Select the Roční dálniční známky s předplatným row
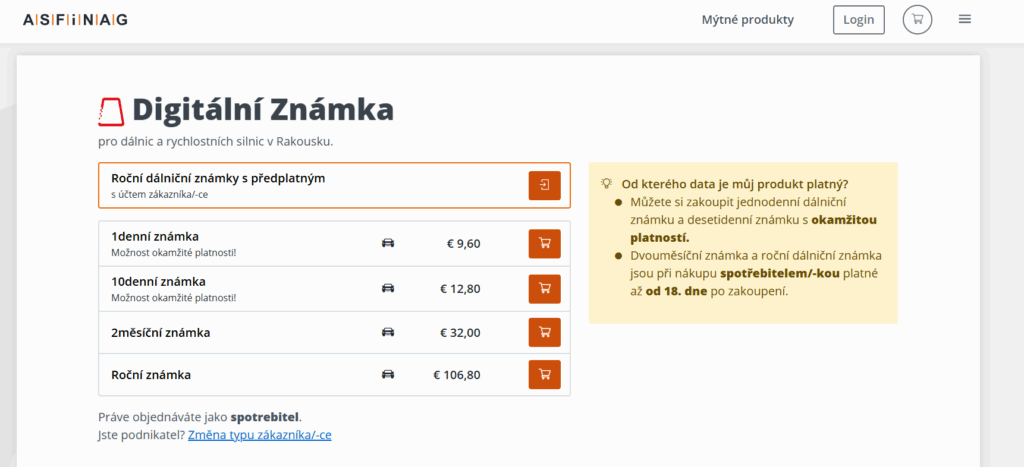This screenshot has height=467, width=1024. point(334,185)
